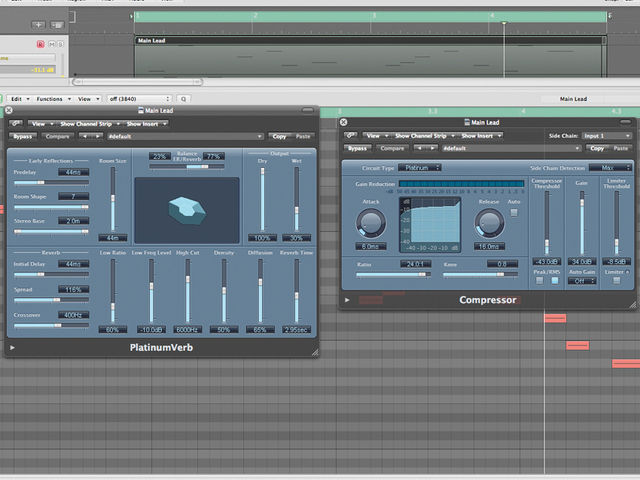
Task: Open View menu in piano roll toolbar
Action: click(88, 99)
